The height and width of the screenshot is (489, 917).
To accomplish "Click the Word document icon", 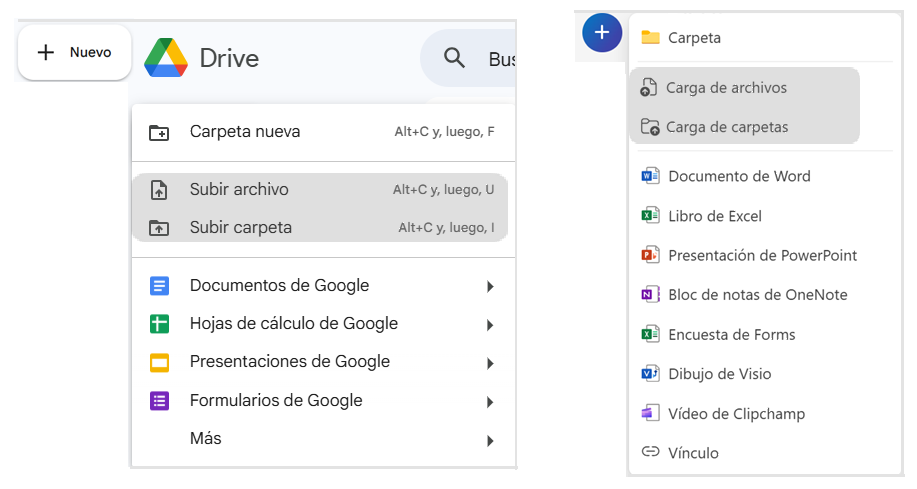I will pos(650,176).
